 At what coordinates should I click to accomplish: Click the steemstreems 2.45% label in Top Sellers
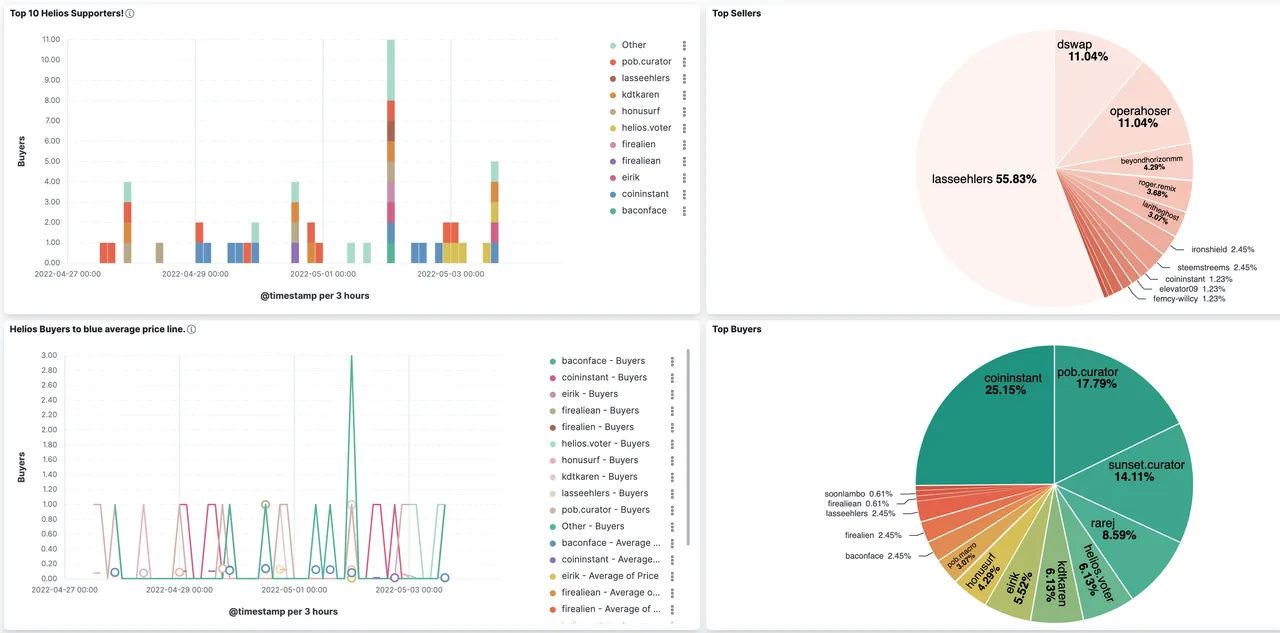1216,267
